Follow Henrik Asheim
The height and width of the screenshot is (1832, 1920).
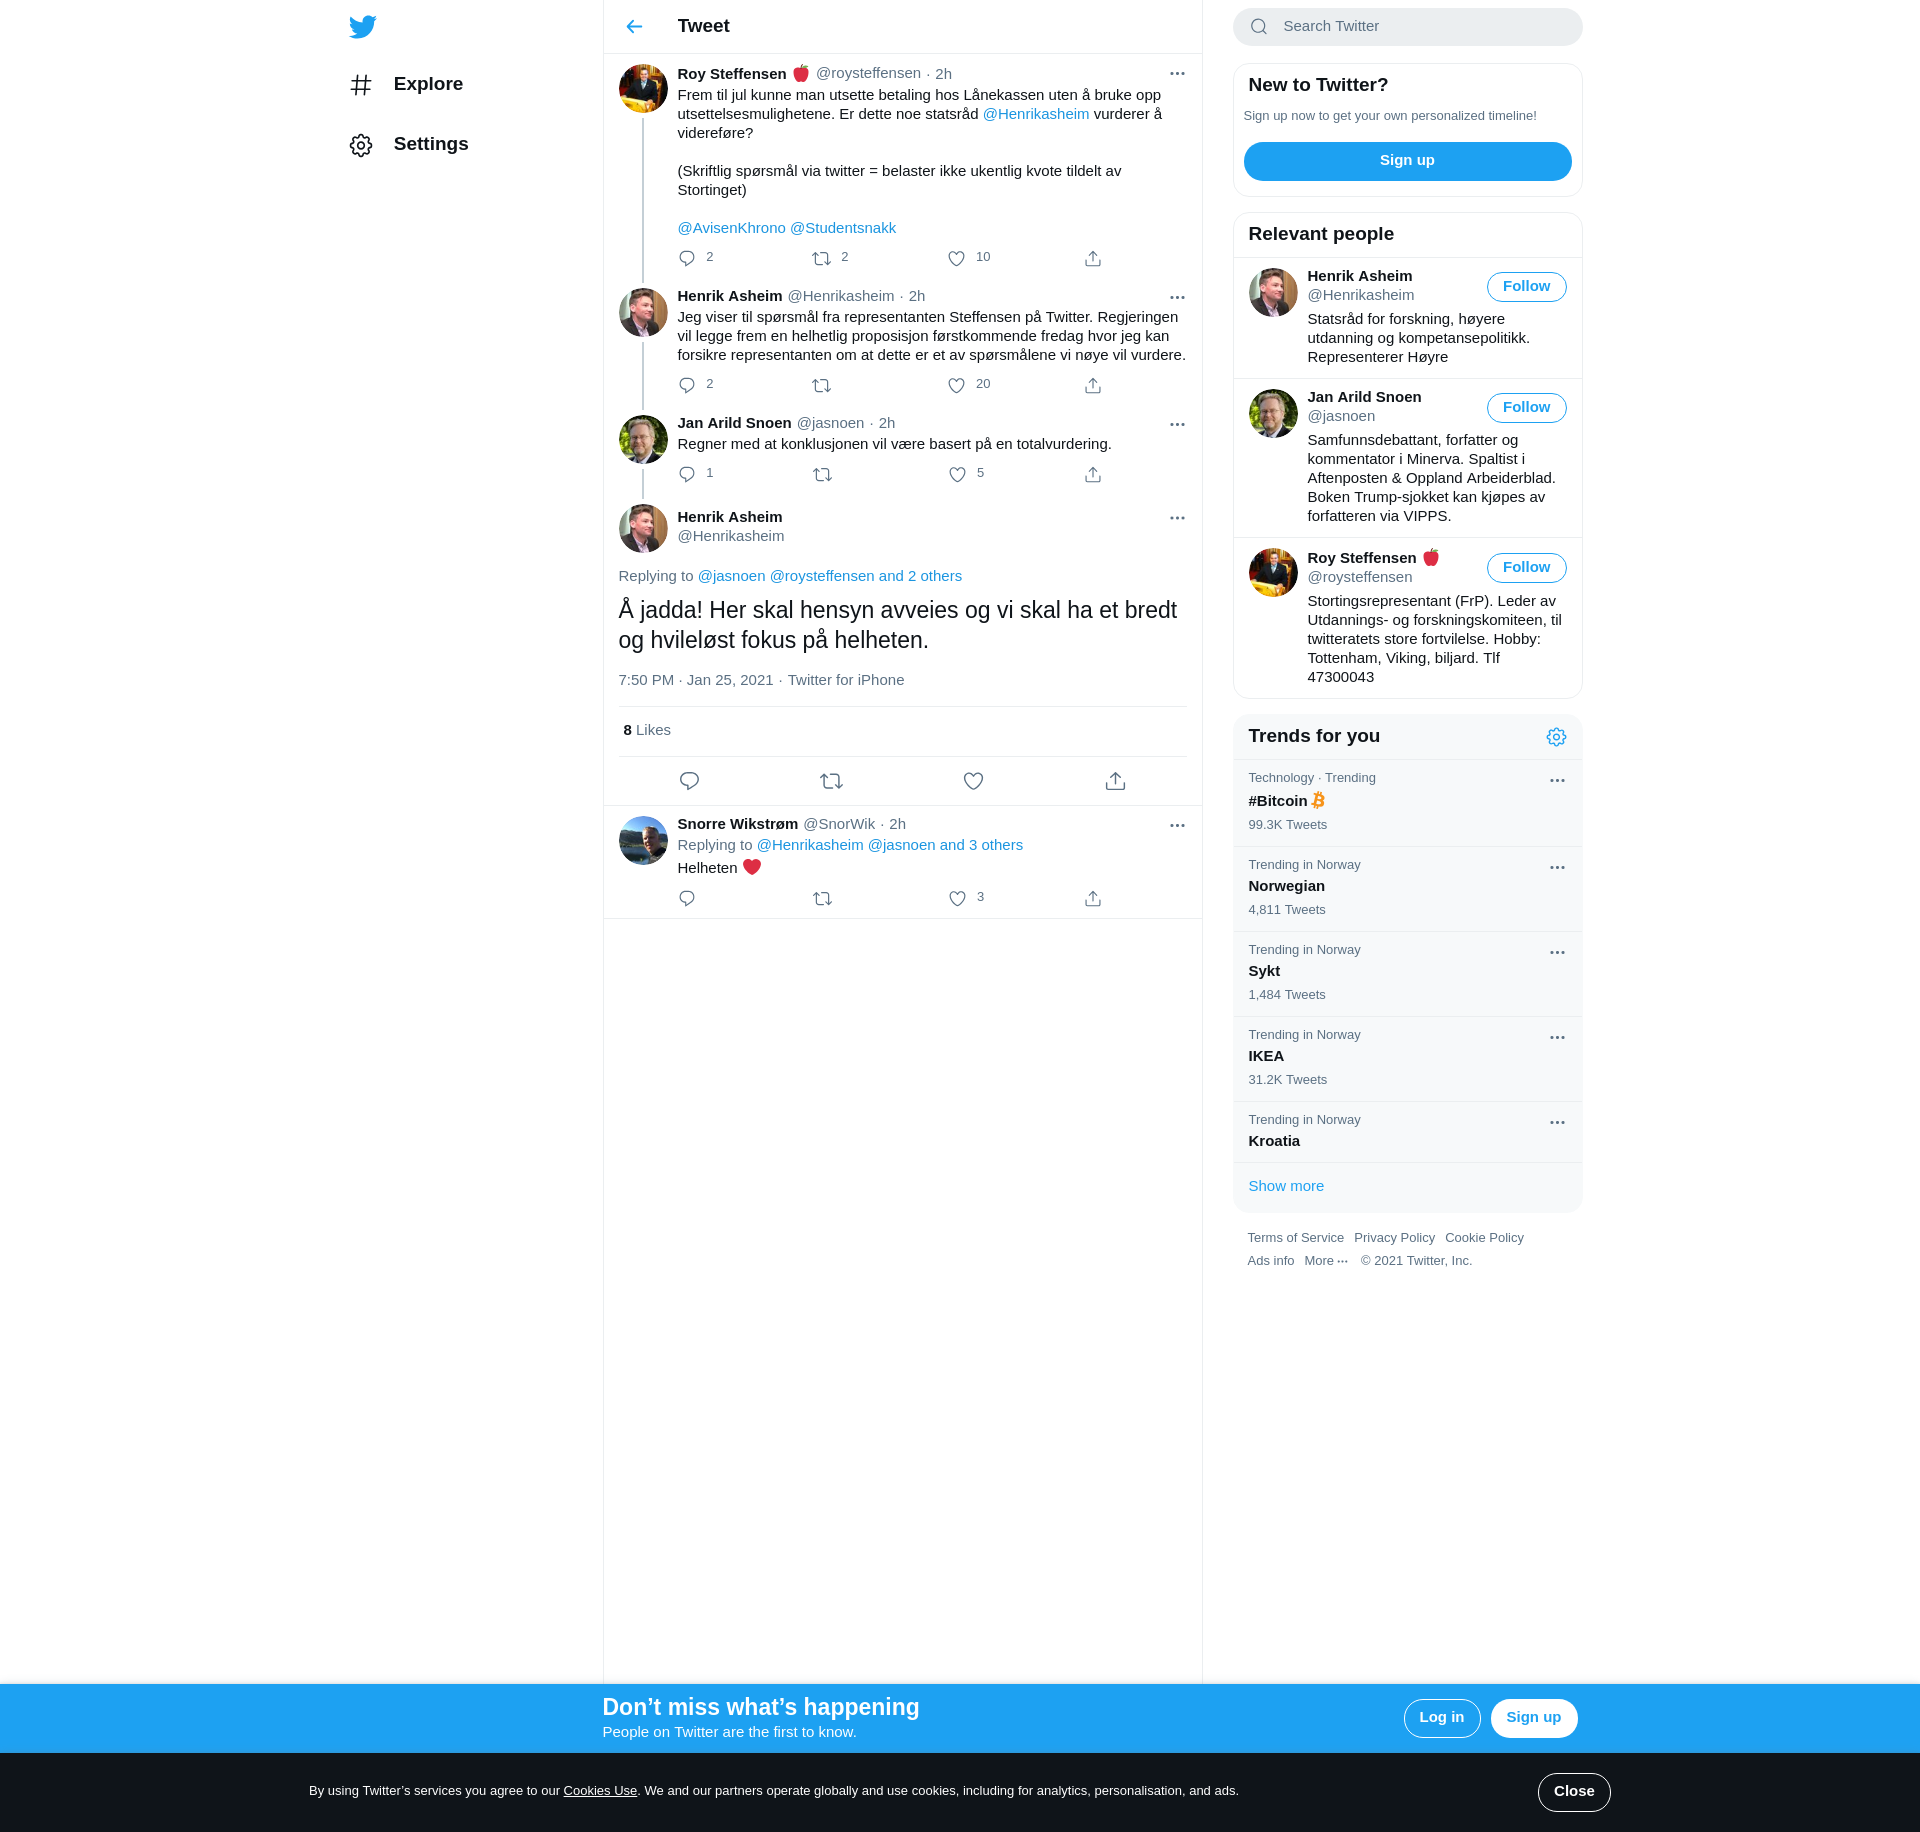coord(1526,287)
